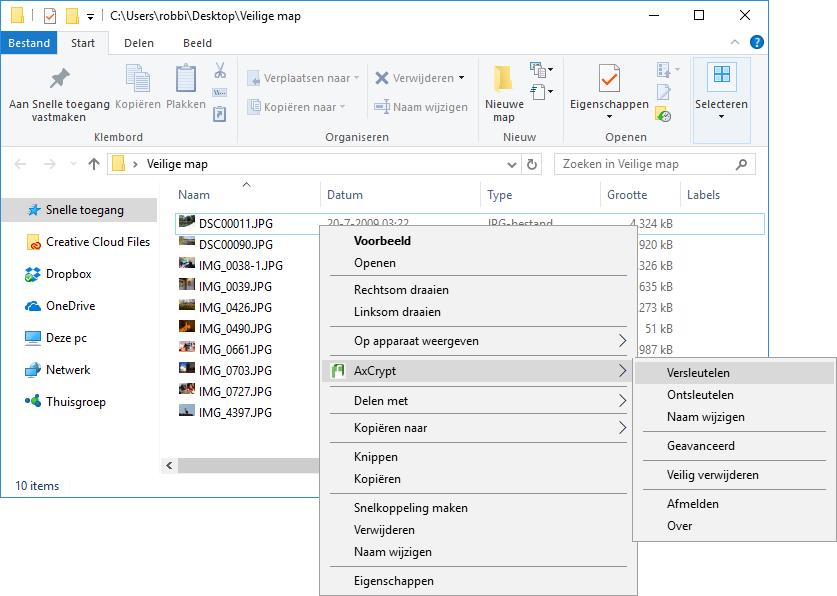Click Eigenschappen in the context menu
837x596 pixels.
click(x=393, y=581)
